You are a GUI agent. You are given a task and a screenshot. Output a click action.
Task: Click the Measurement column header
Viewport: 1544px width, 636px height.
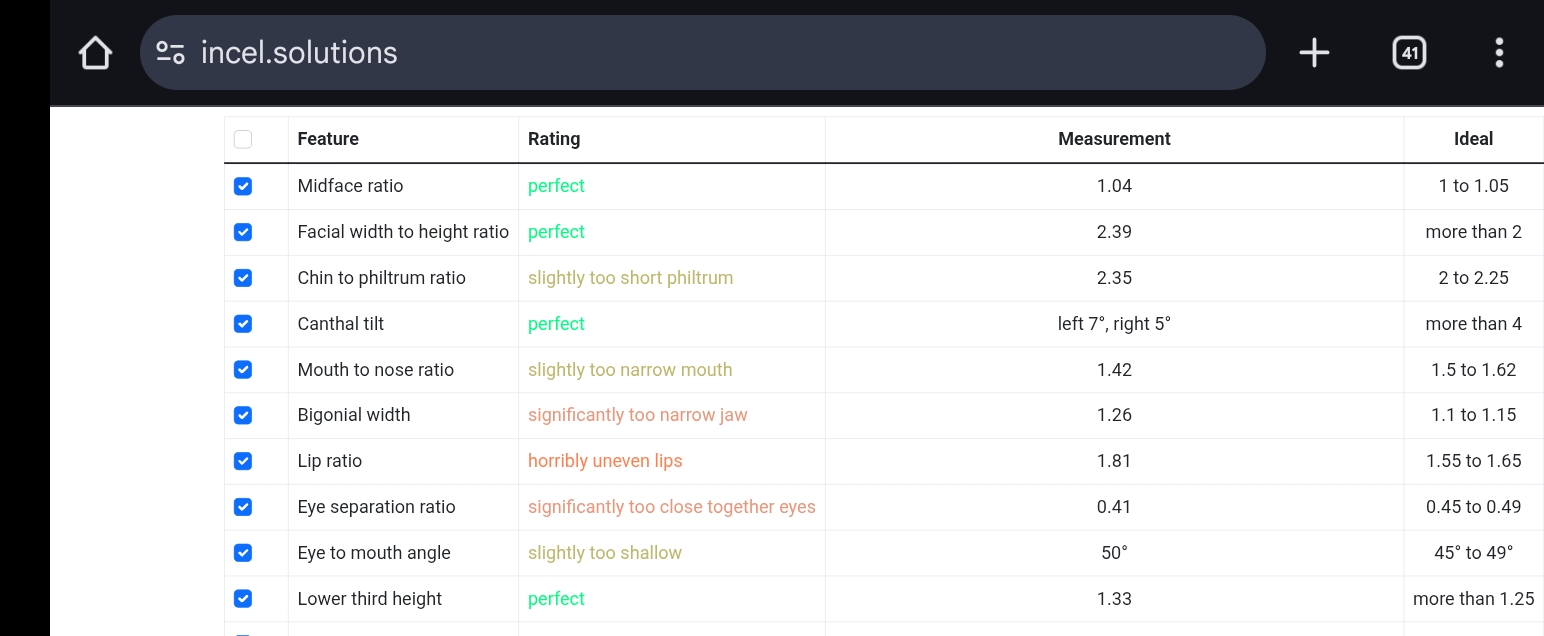coord(1114,139)
